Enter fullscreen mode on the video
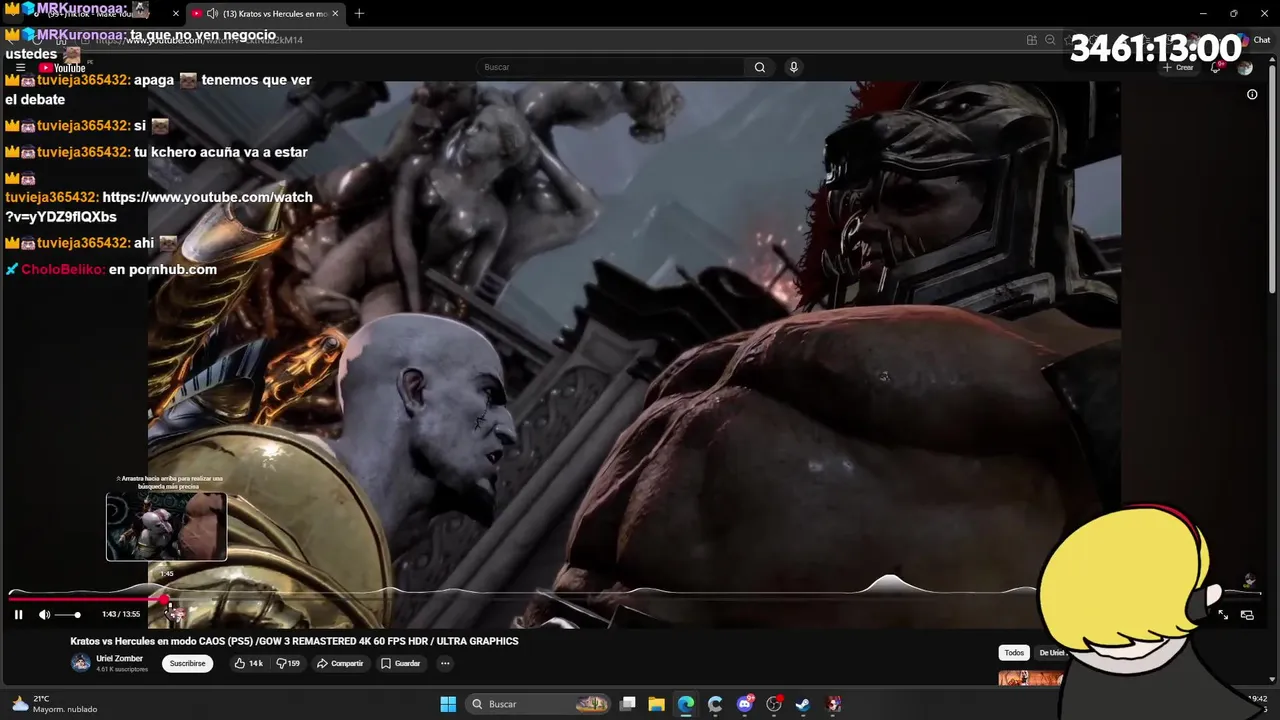1280x720 pixels. pyautogui.click(x=1223, y=615)
